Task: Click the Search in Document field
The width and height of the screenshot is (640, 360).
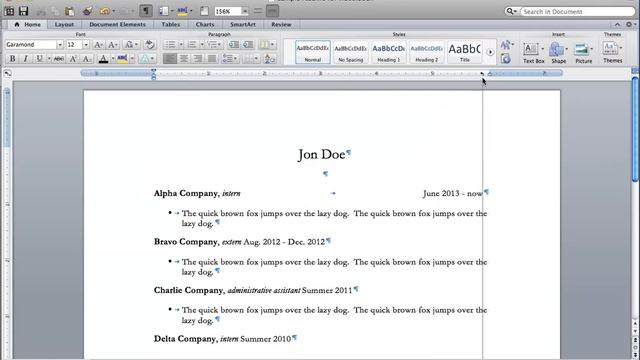Action: tap(577, 11)
